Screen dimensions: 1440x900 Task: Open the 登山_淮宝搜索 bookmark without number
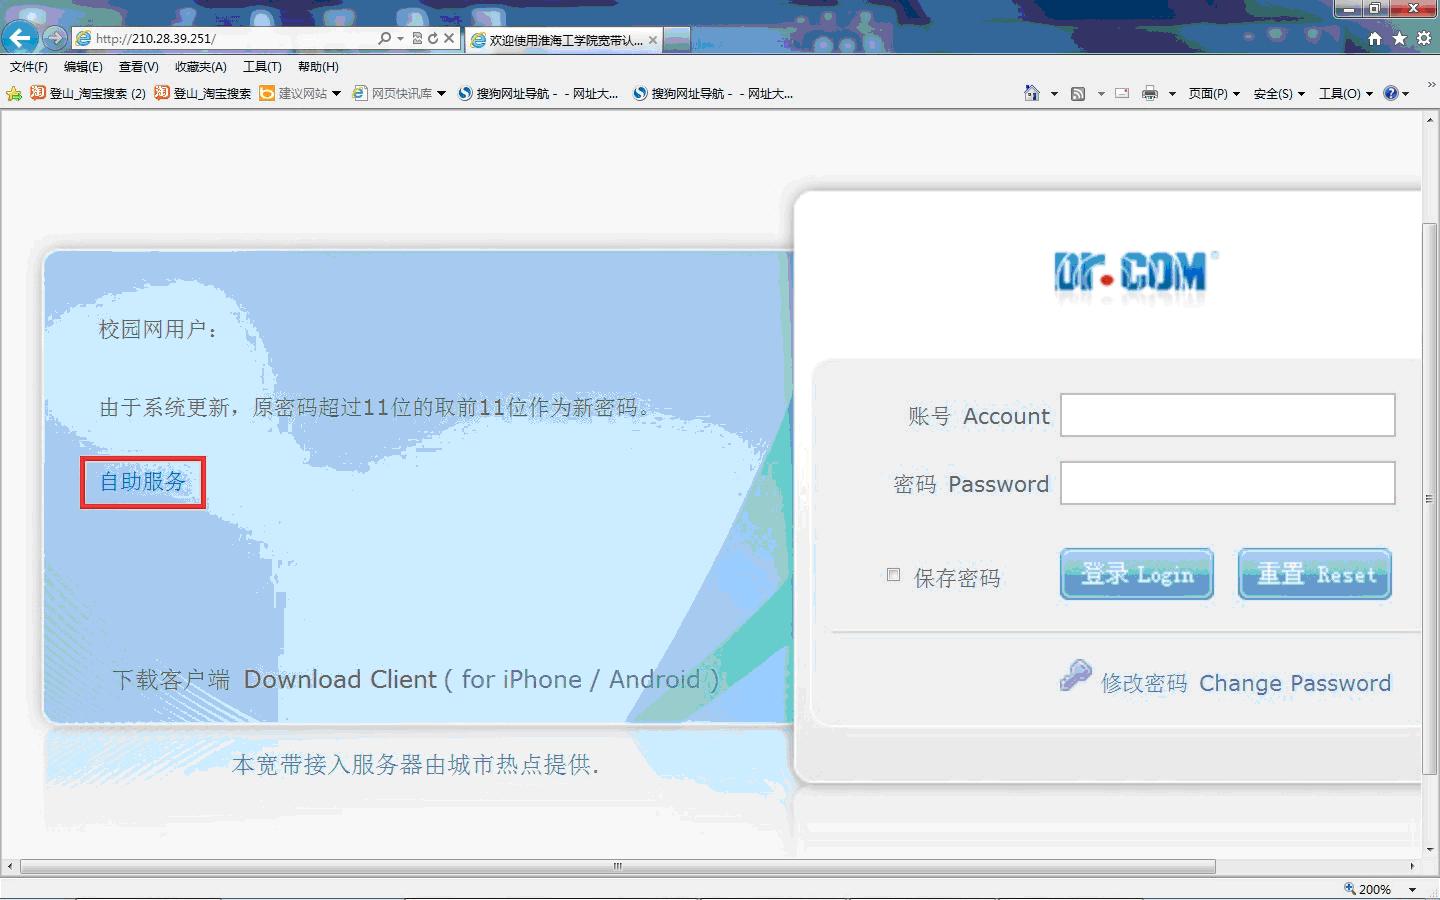(203, 93)
